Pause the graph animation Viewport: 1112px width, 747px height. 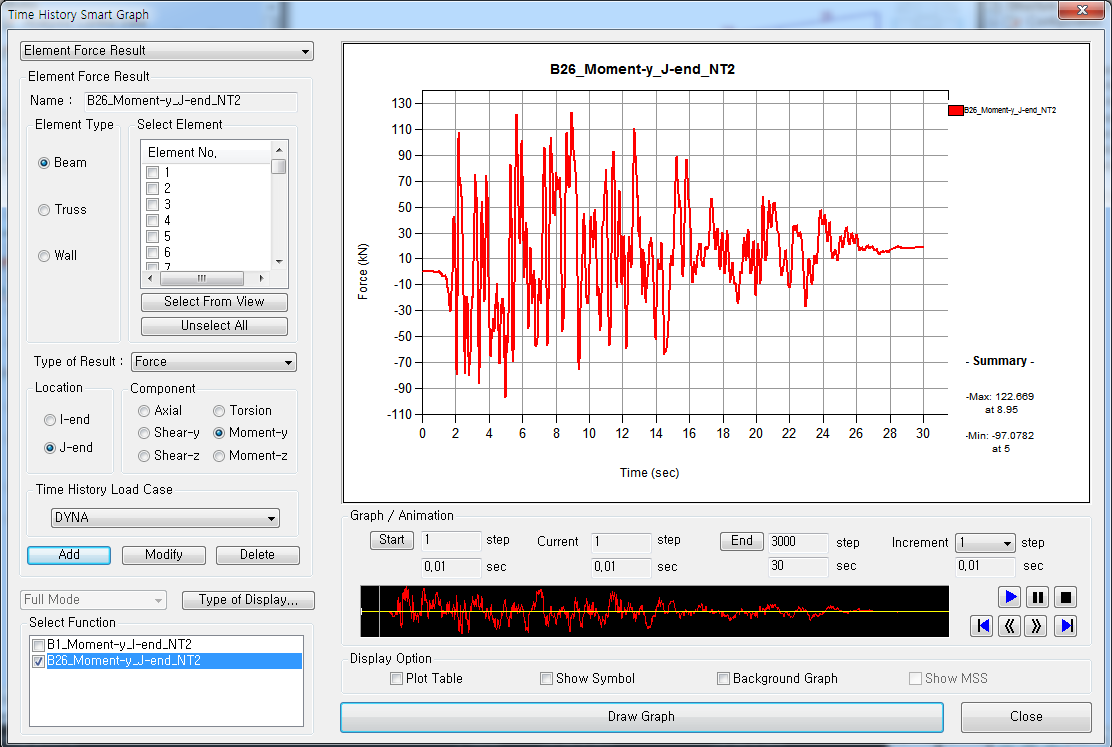click(x=1038, y=597)
